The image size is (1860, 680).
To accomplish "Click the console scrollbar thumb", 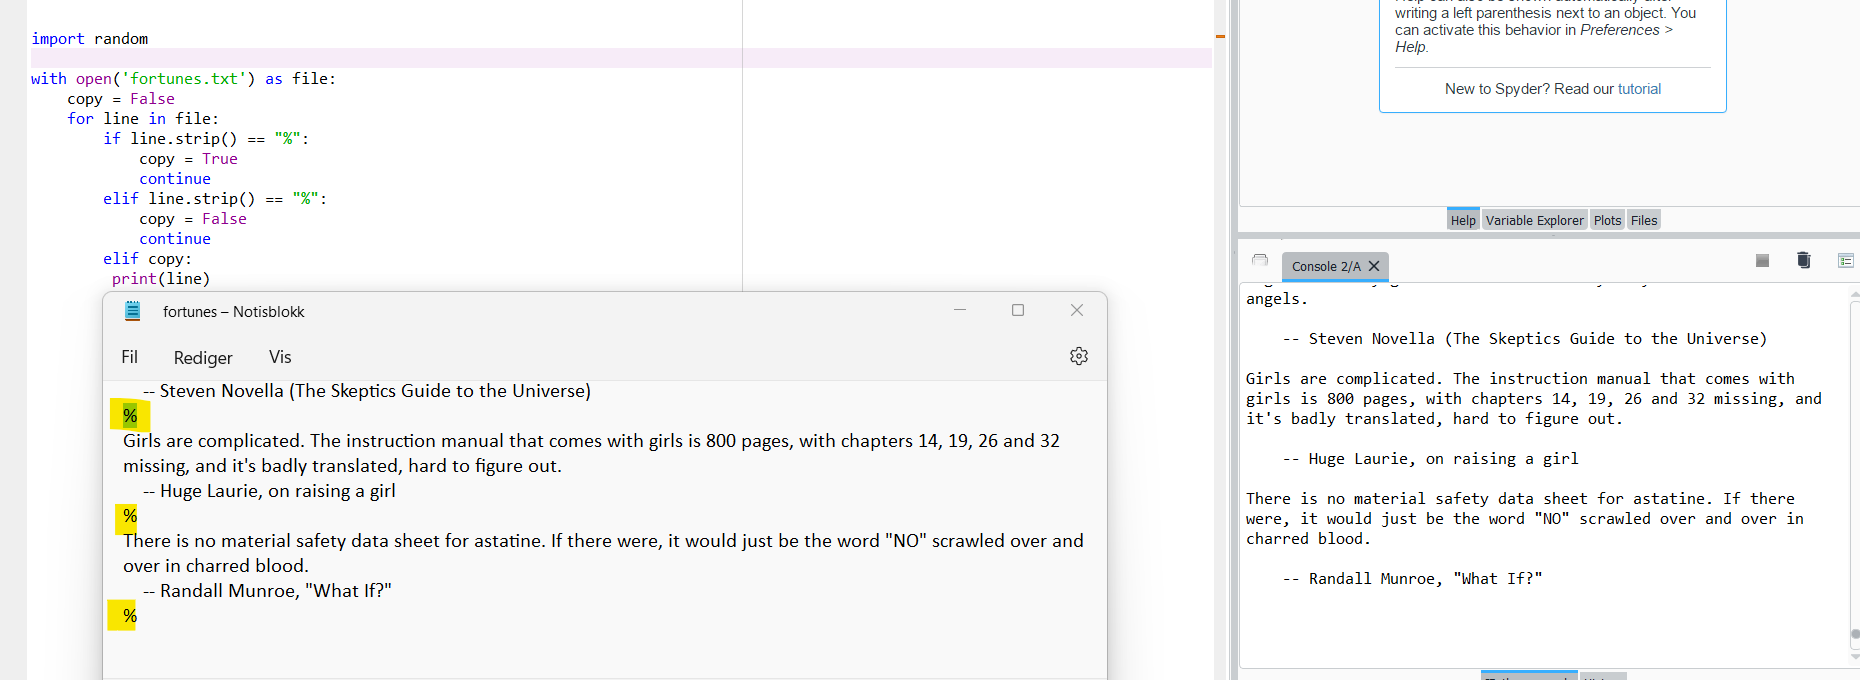I will tap(1855, 634).
